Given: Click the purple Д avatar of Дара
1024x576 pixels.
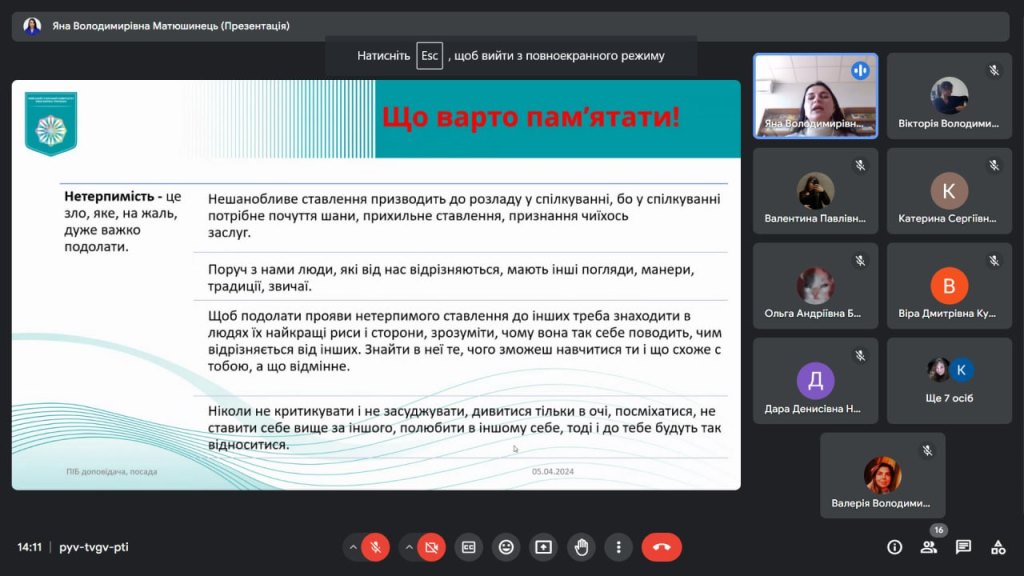Looking at the screenshot, I should (x=816, y=380).
